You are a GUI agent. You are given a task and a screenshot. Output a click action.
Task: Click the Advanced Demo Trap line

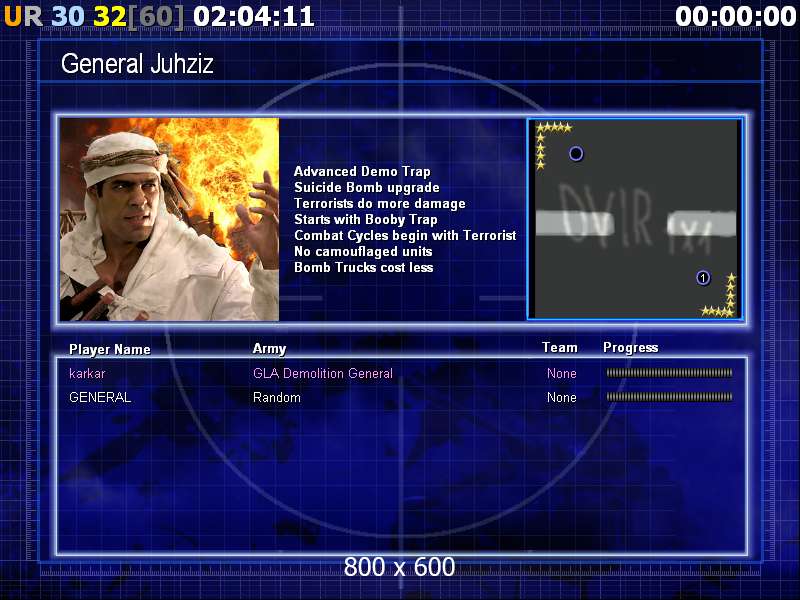coord(362,171)
